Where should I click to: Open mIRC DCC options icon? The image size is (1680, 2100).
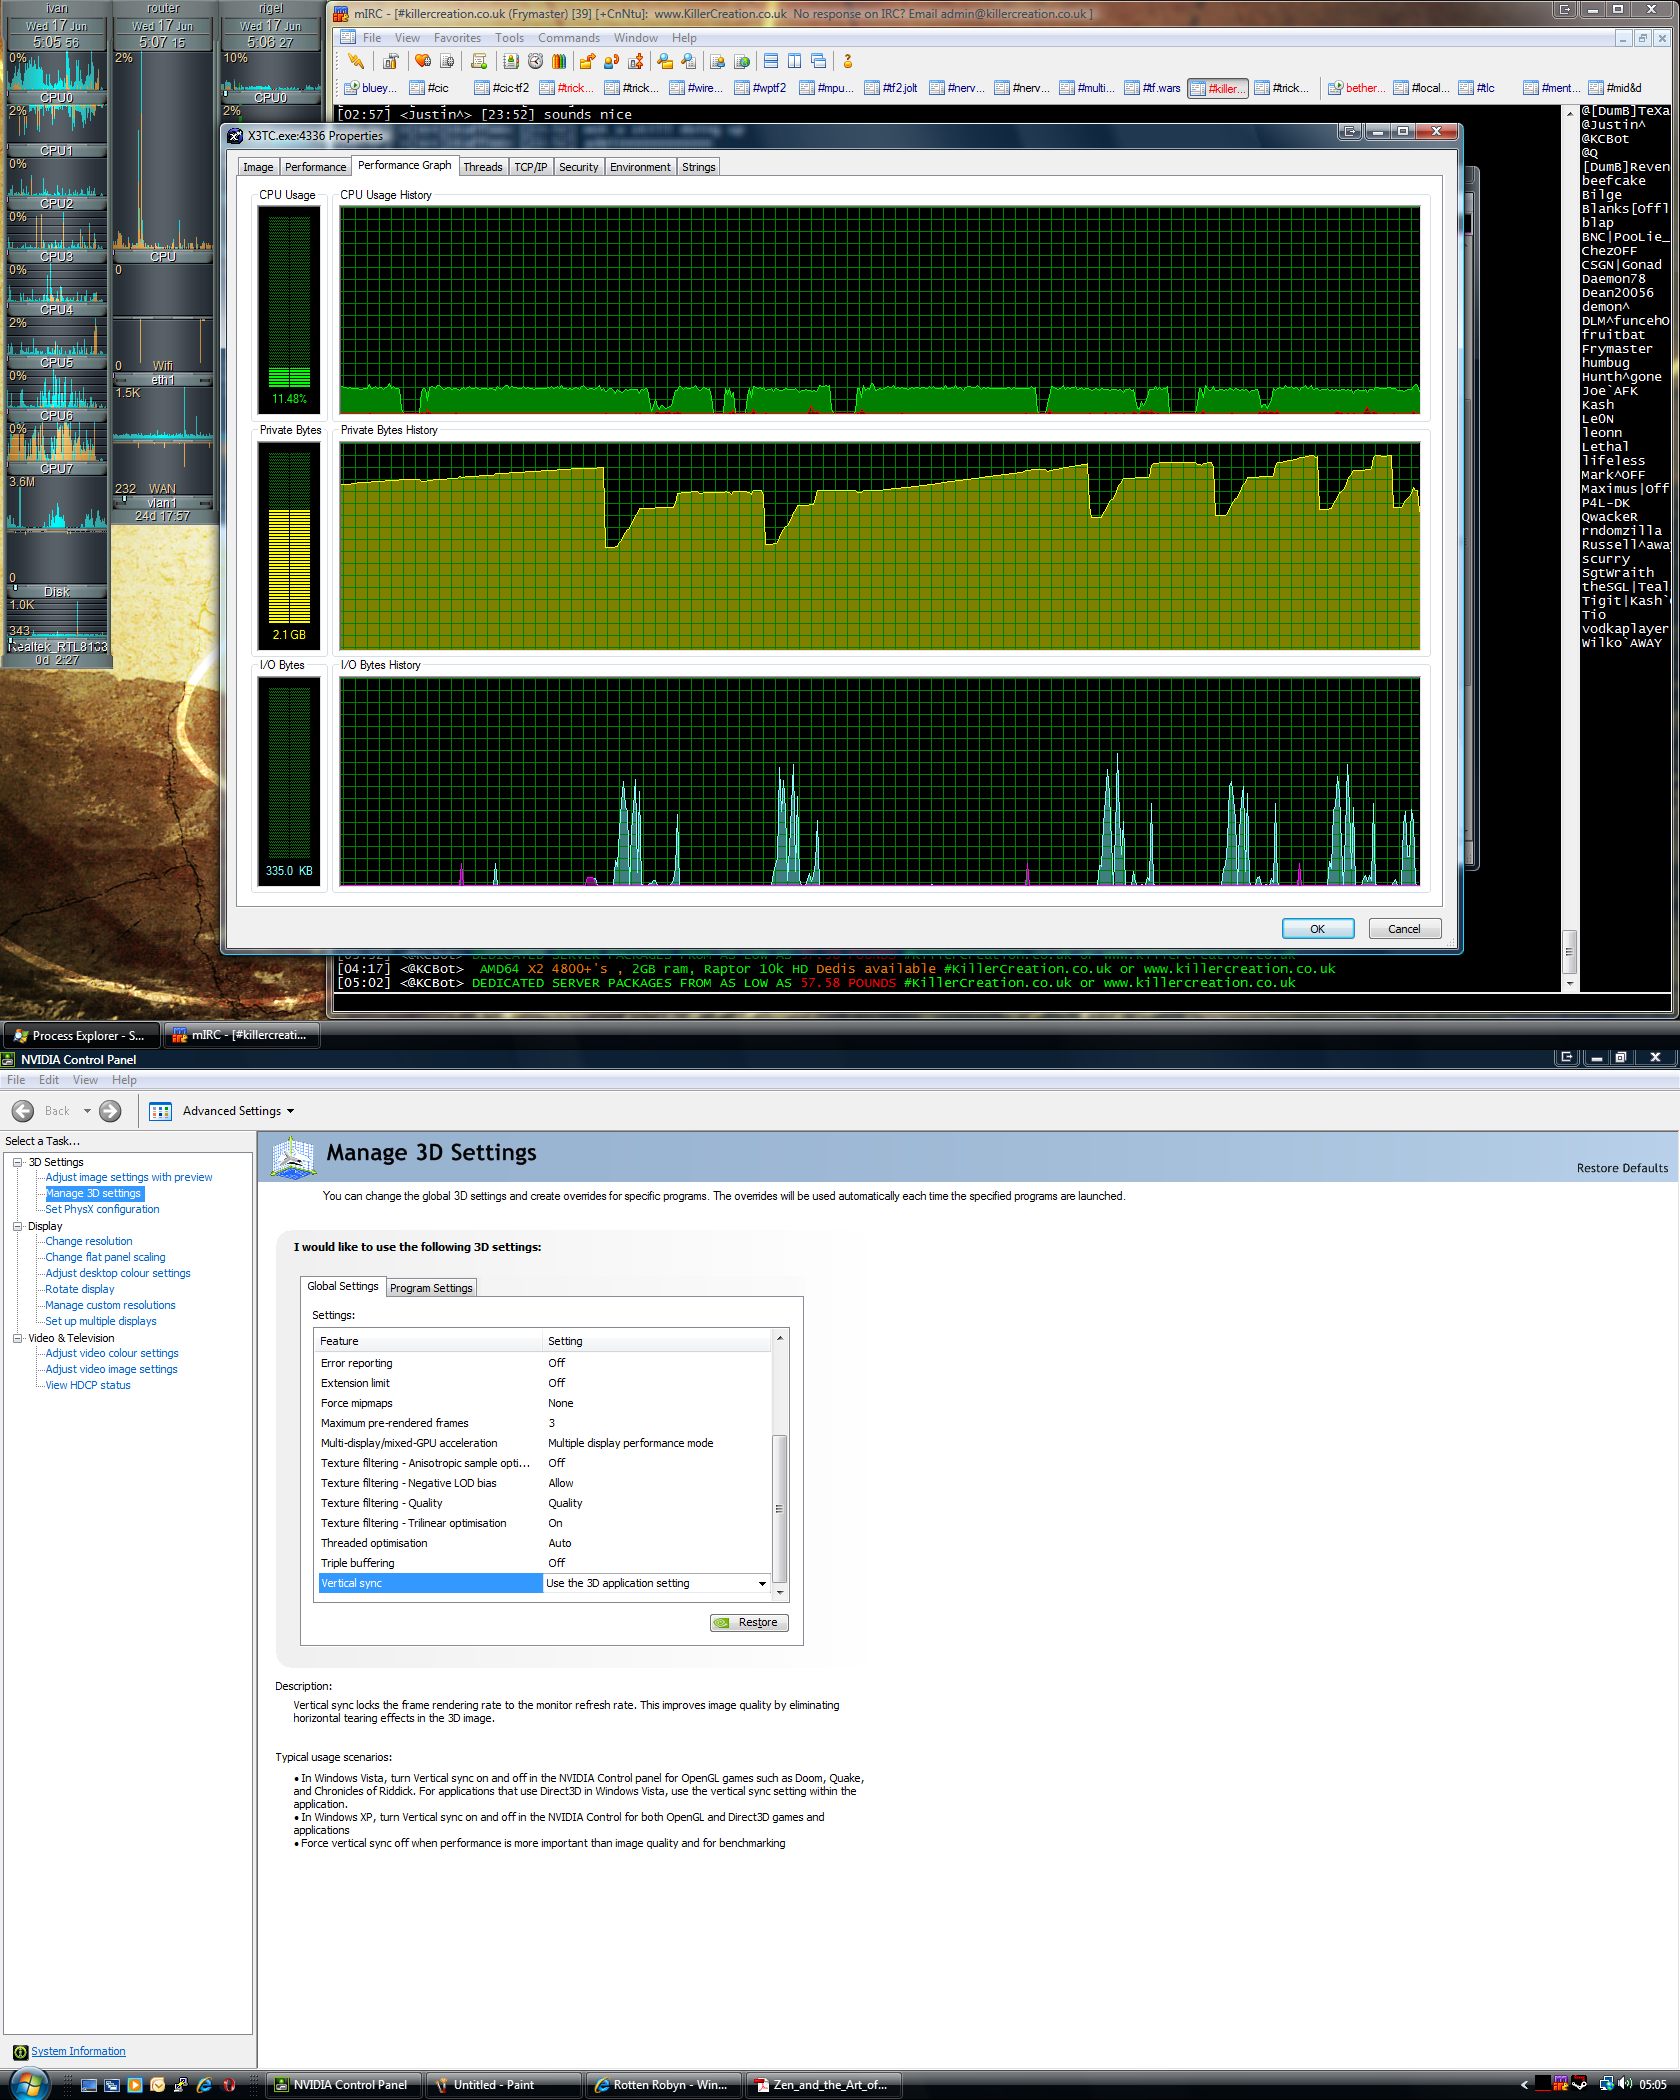pos(636,61)
